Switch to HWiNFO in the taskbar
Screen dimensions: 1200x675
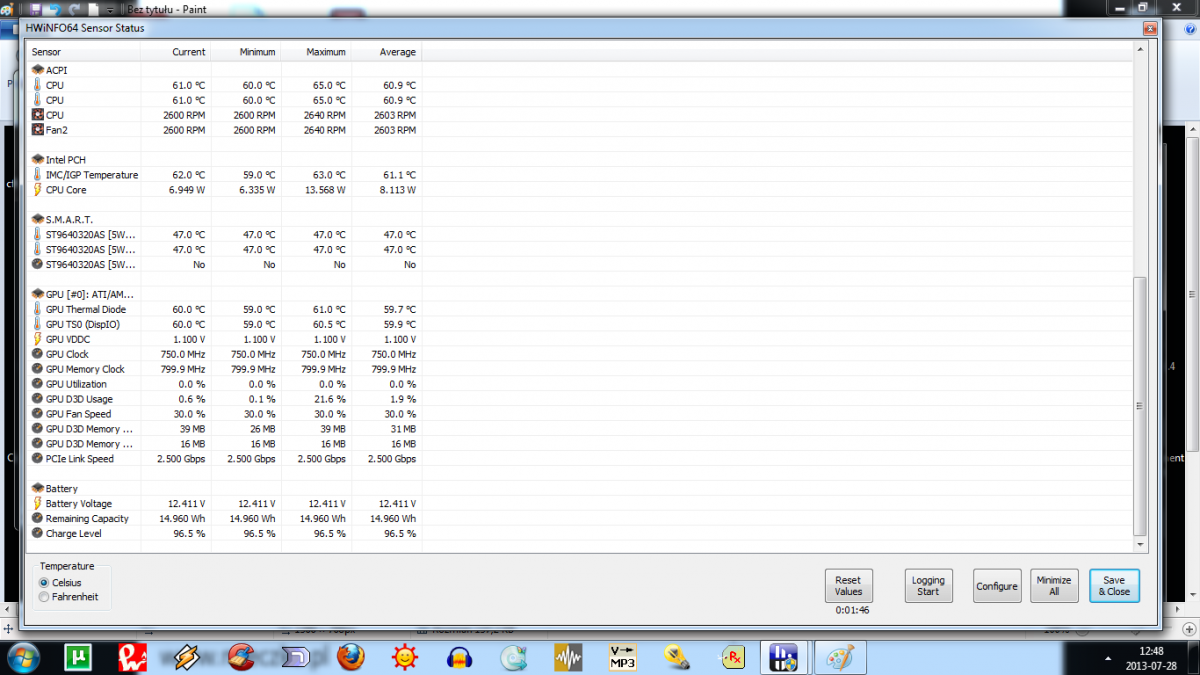tap(783, 657)
